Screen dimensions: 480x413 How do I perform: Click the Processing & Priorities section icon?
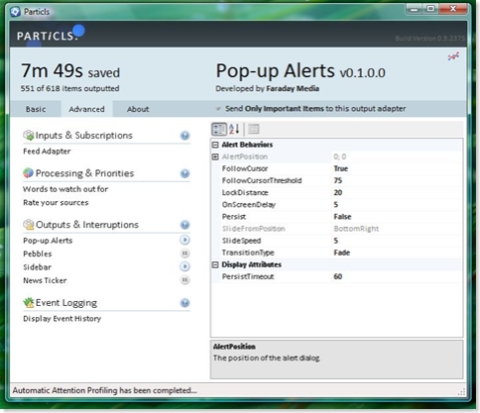(28, 173)
